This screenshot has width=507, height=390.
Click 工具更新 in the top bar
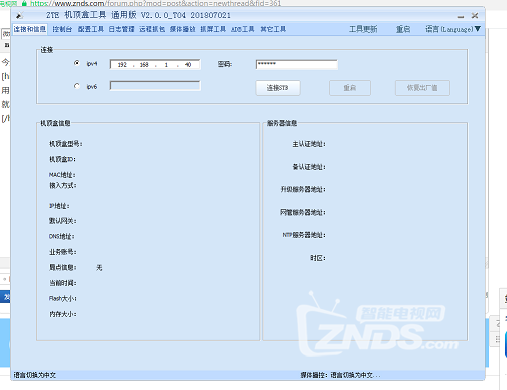coord(363,29)
